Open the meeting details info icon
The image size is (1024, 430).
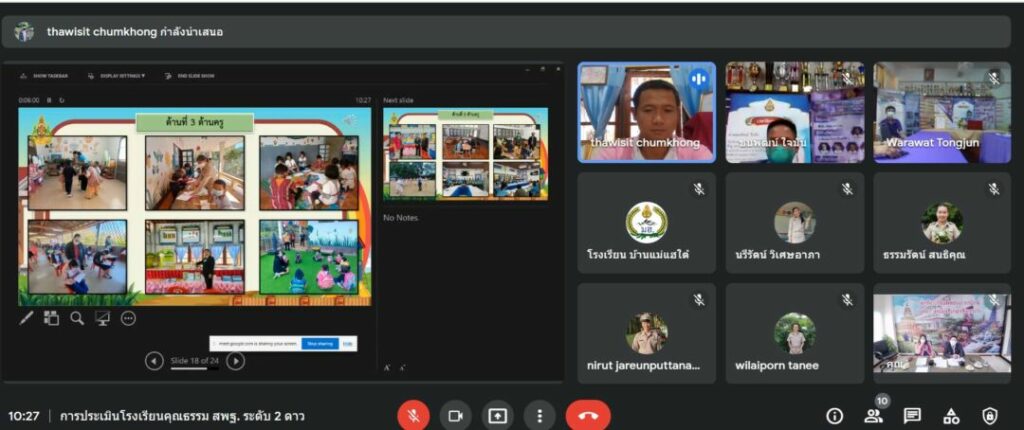834,415
